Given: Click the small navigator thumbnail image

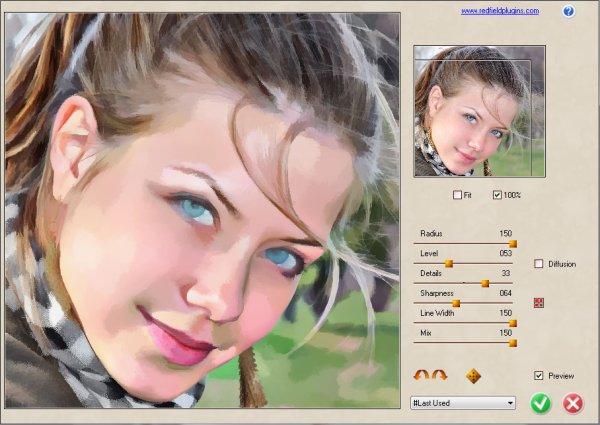Looking at the screenshot, I should tap(479, 111).
